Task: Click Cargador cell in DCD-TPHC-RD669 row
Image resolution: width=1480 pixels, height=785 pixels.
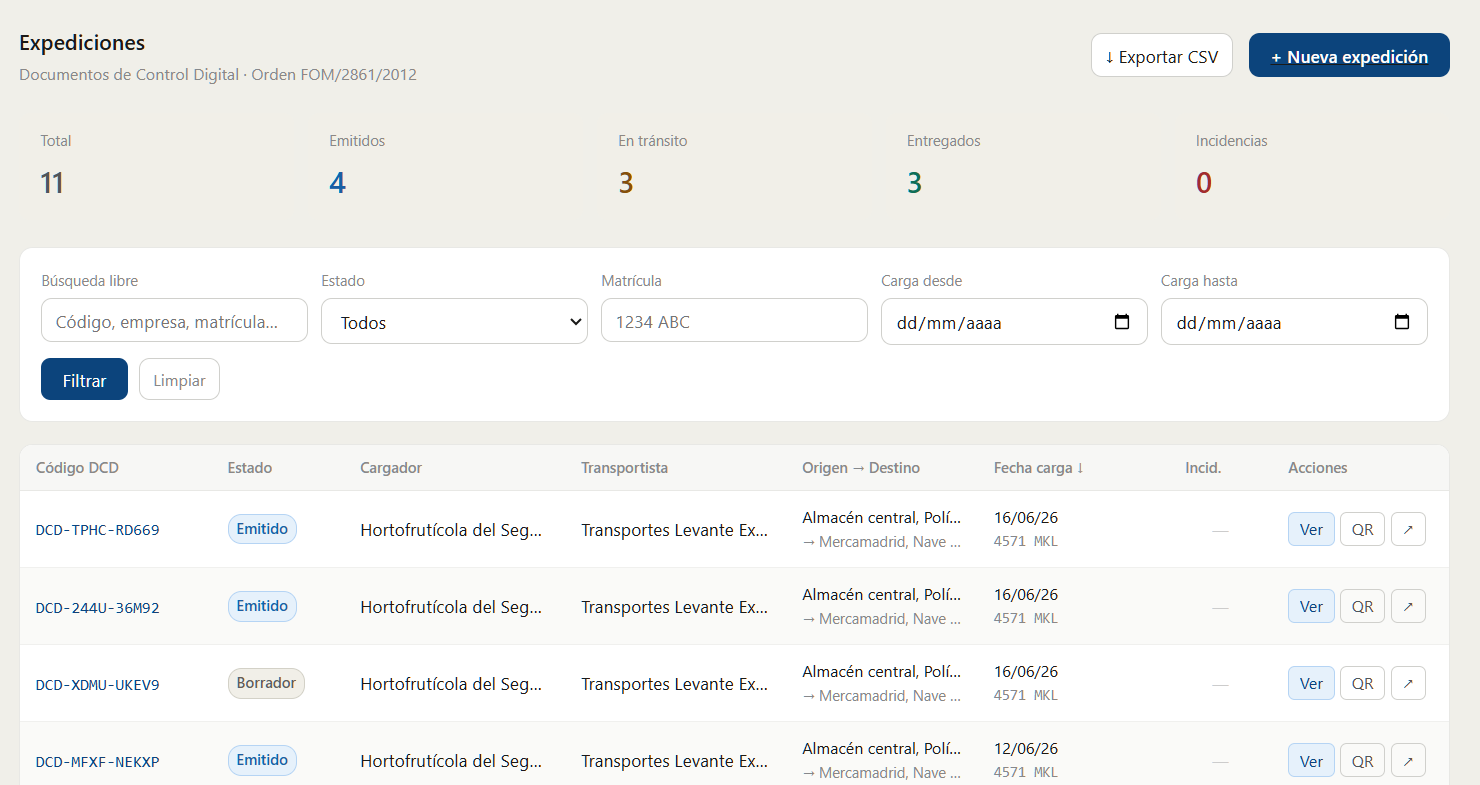Action: click(451, 530)
